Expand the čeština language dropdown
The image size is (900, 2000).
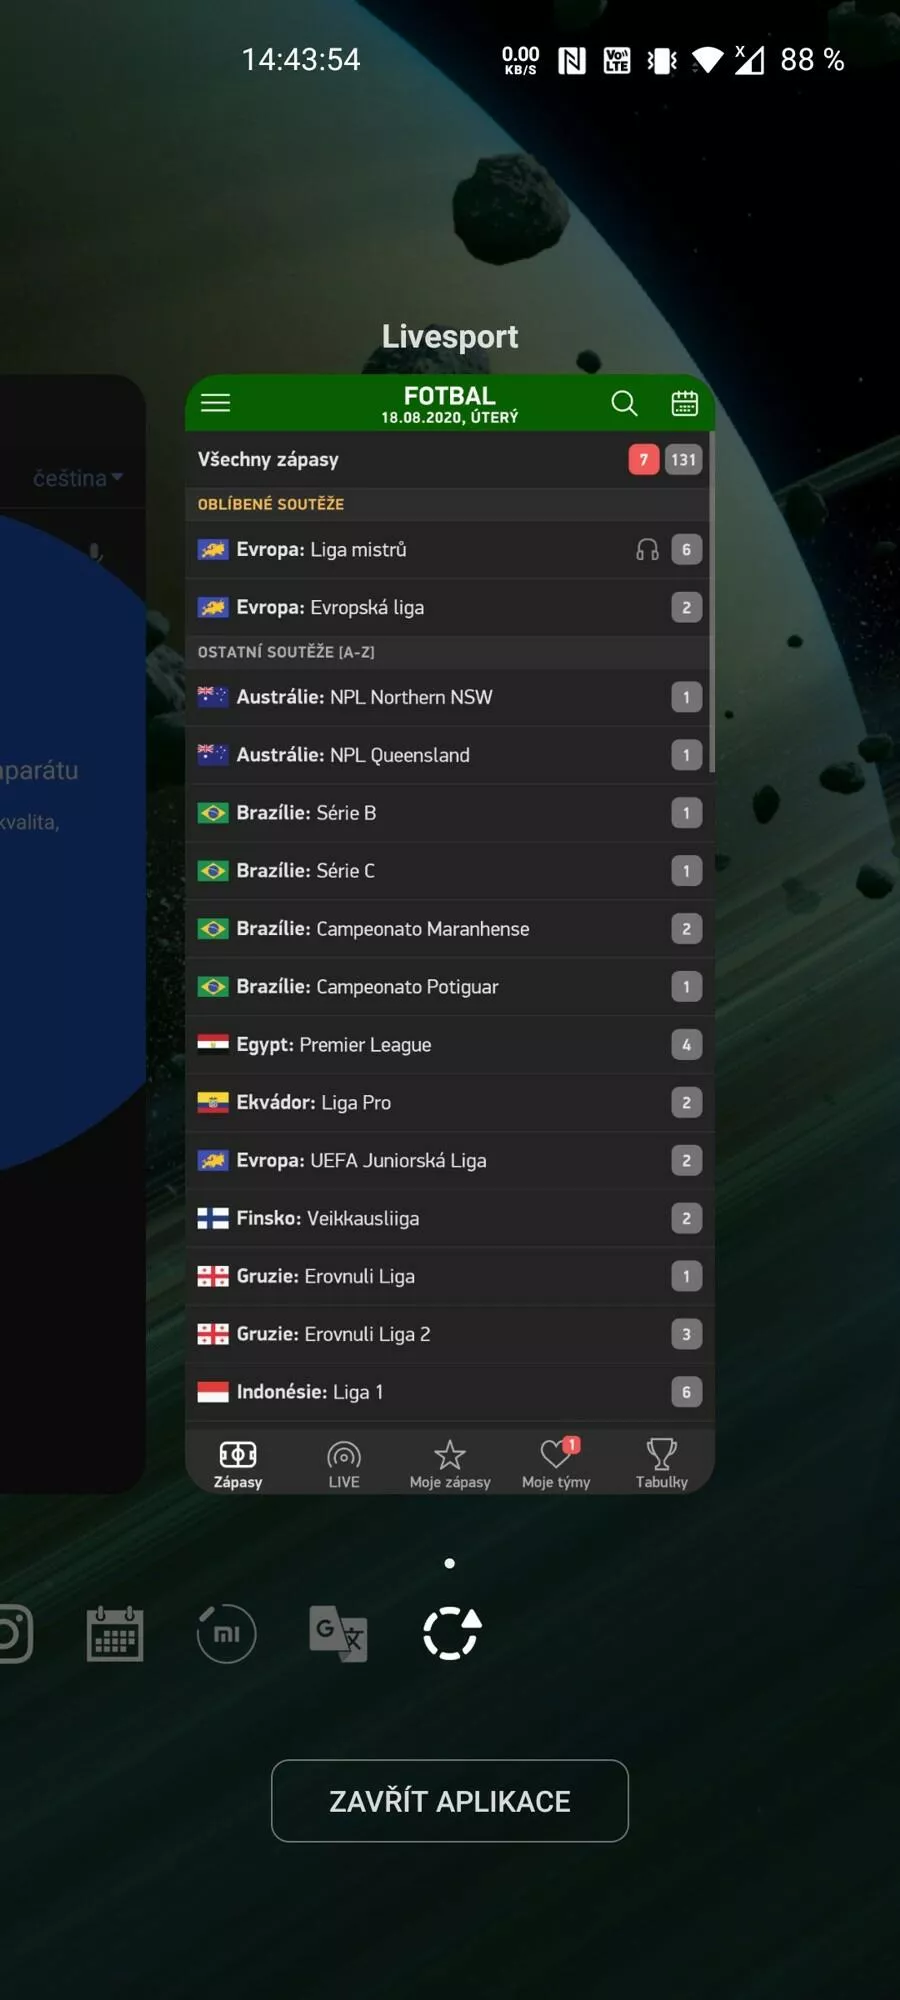[x=78, y=478]
